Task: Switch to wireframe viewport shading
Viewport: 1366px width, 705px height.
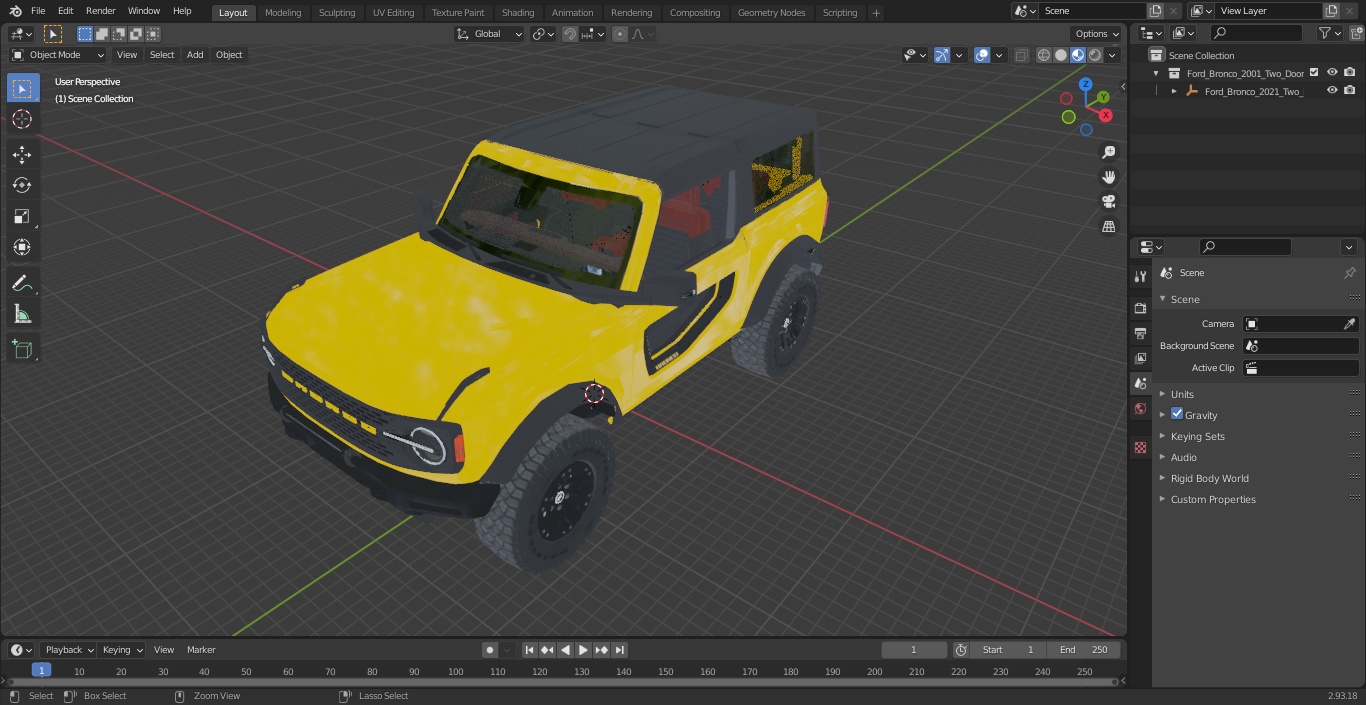Action: pos(1044,55)
